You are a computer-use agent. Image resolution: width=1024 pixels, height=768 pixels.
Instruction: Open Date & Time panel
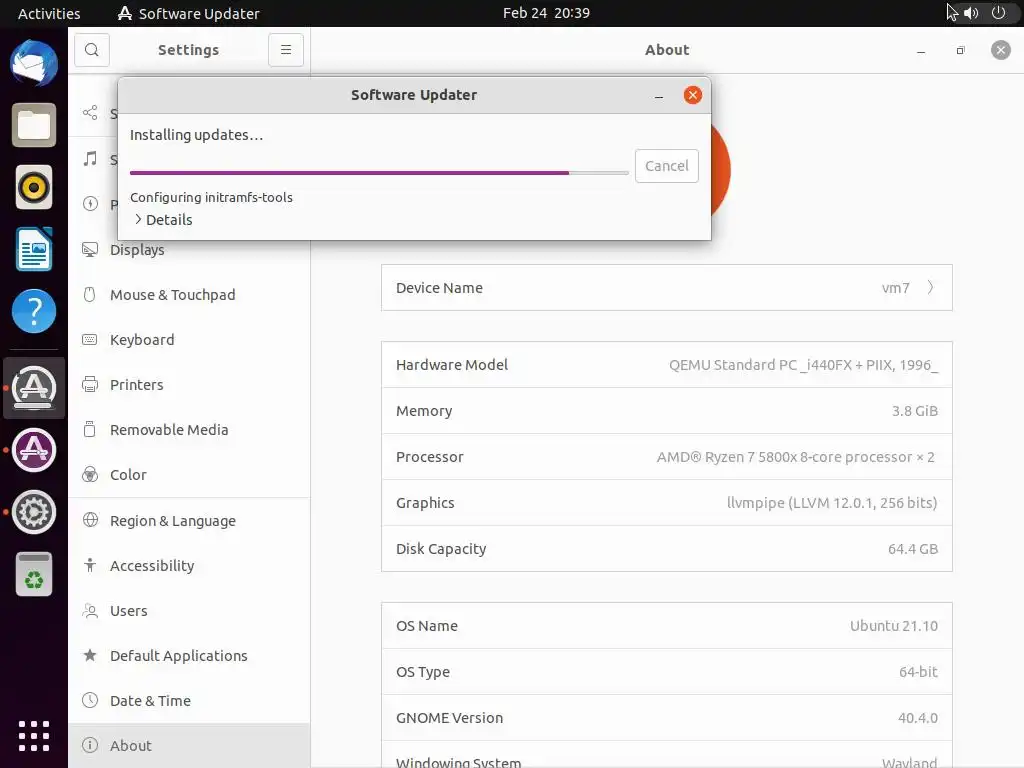coord(189,701)
